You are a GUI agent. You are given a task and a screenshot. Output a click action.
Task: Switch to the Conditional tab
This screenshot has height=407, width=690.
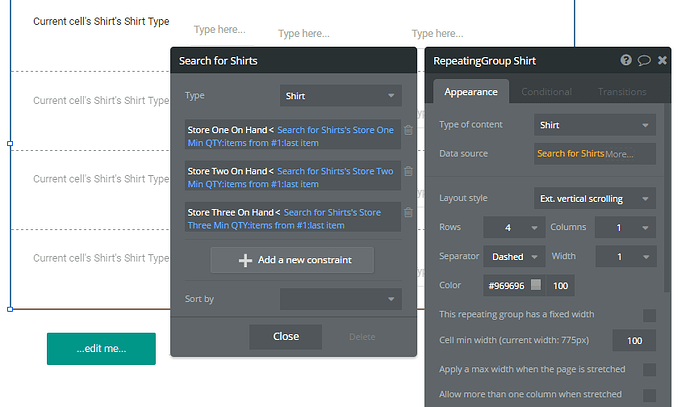click(x=546, y=92)
